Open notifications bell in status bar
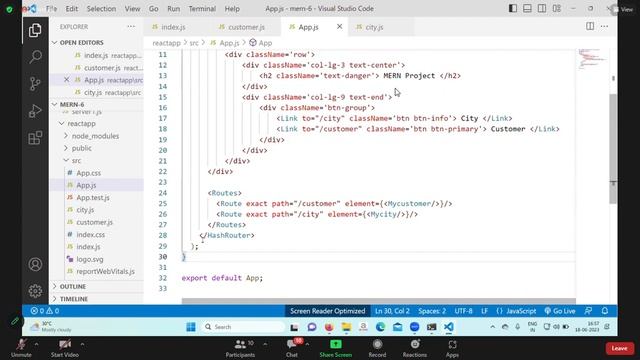The height and width of the screenshot is (360, 640). click(604, 311)
